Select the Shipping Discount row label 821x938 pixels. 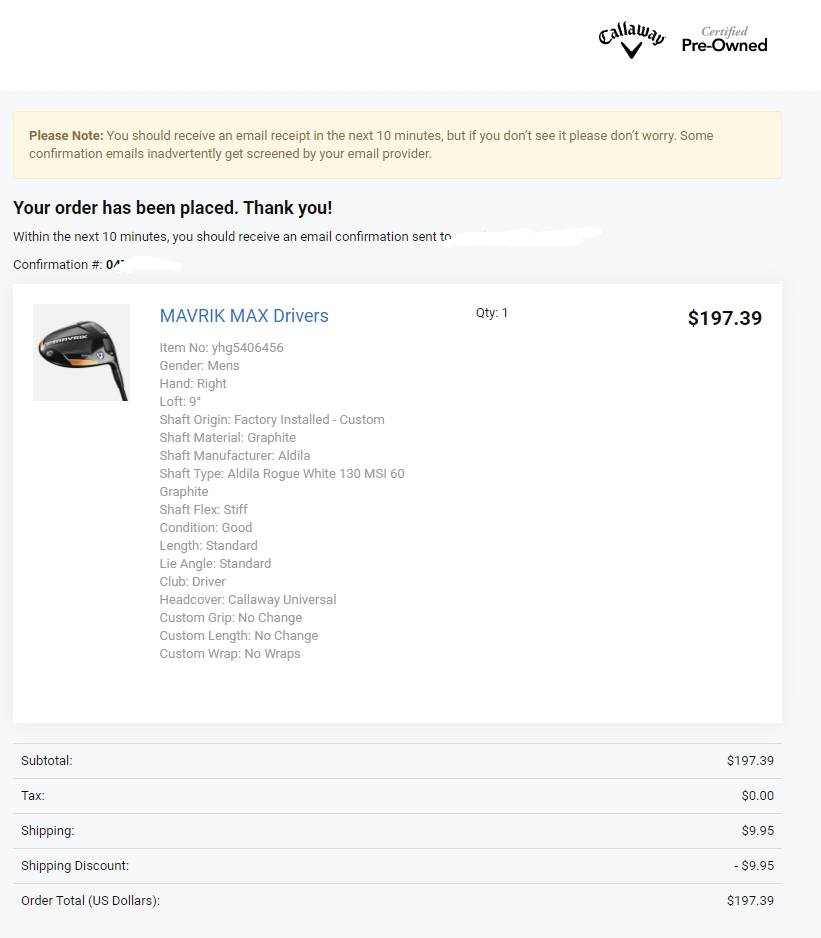click(x=75, y=866)
